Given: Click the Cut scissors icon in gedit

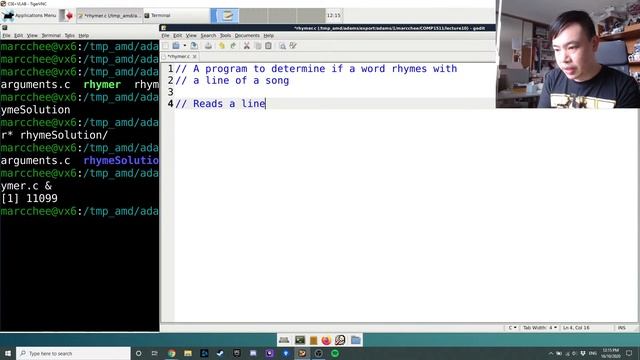Looking at the screenshot, I should point(247,46).
